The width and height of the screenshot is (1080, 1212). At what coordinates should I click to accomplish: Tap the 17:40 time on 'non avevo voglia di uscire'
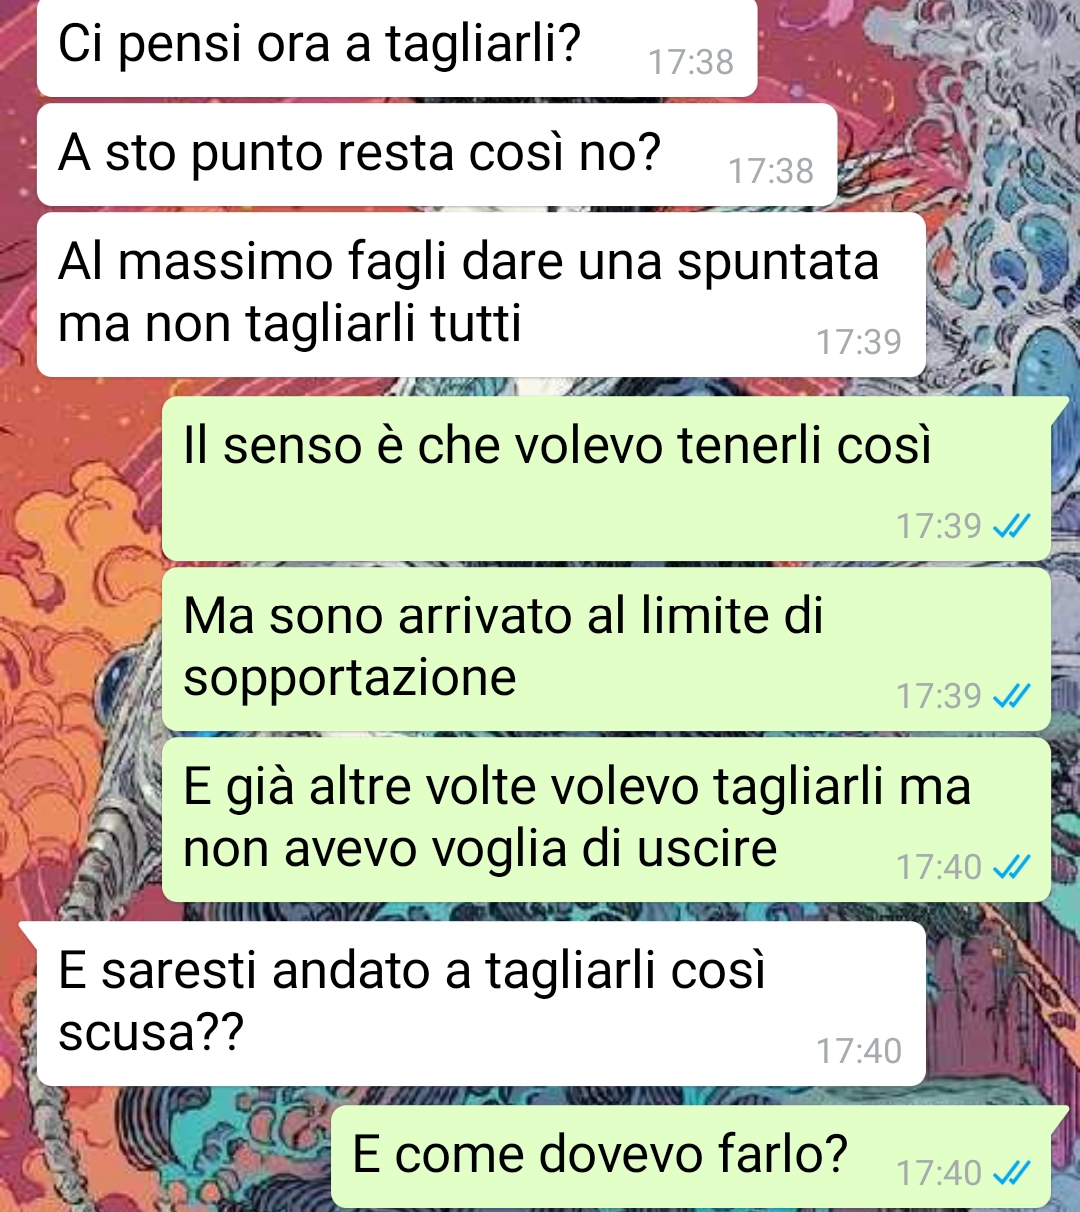tap(939, 867)
